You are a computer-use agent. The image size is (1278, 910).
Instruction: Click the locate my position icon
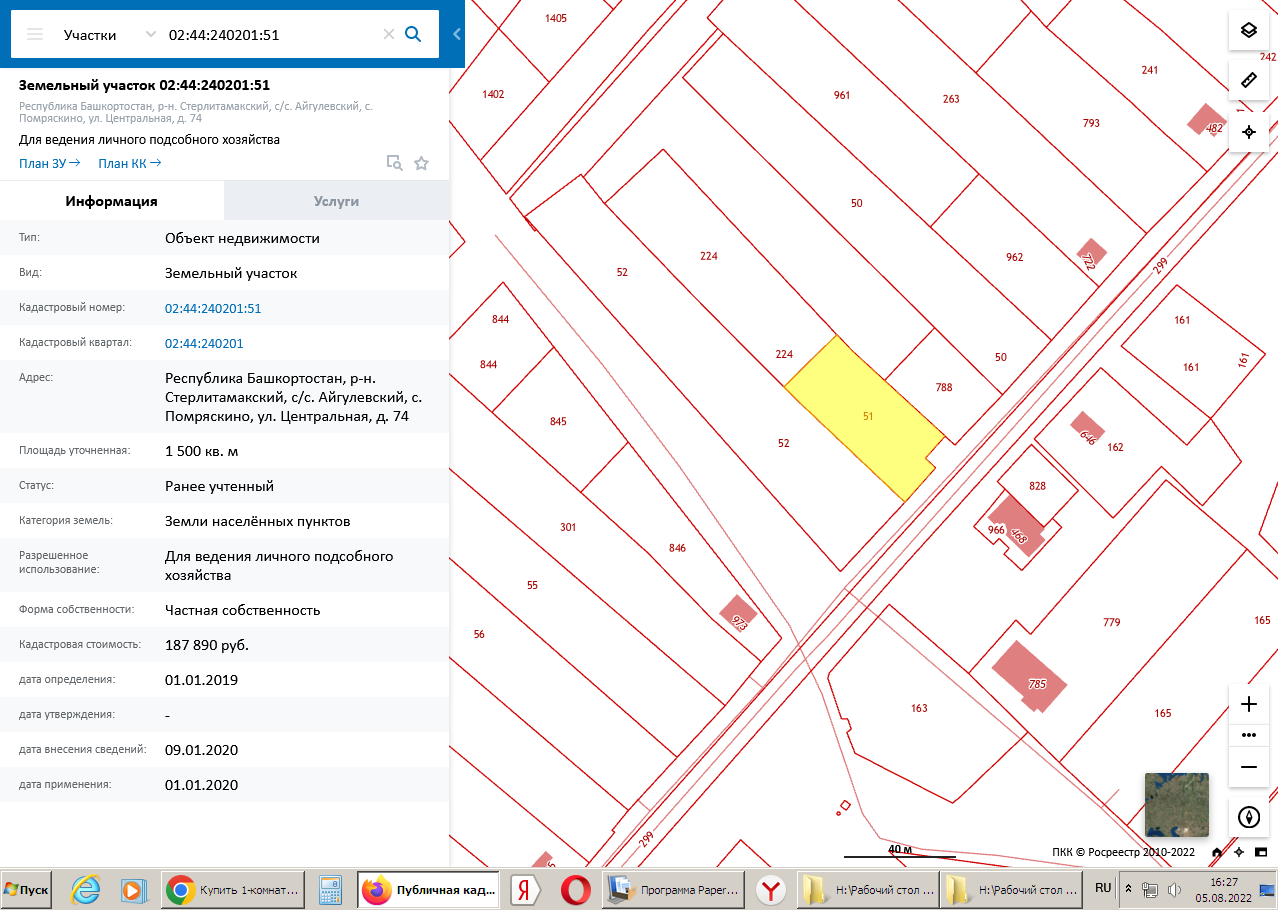tap(1248, 132)
